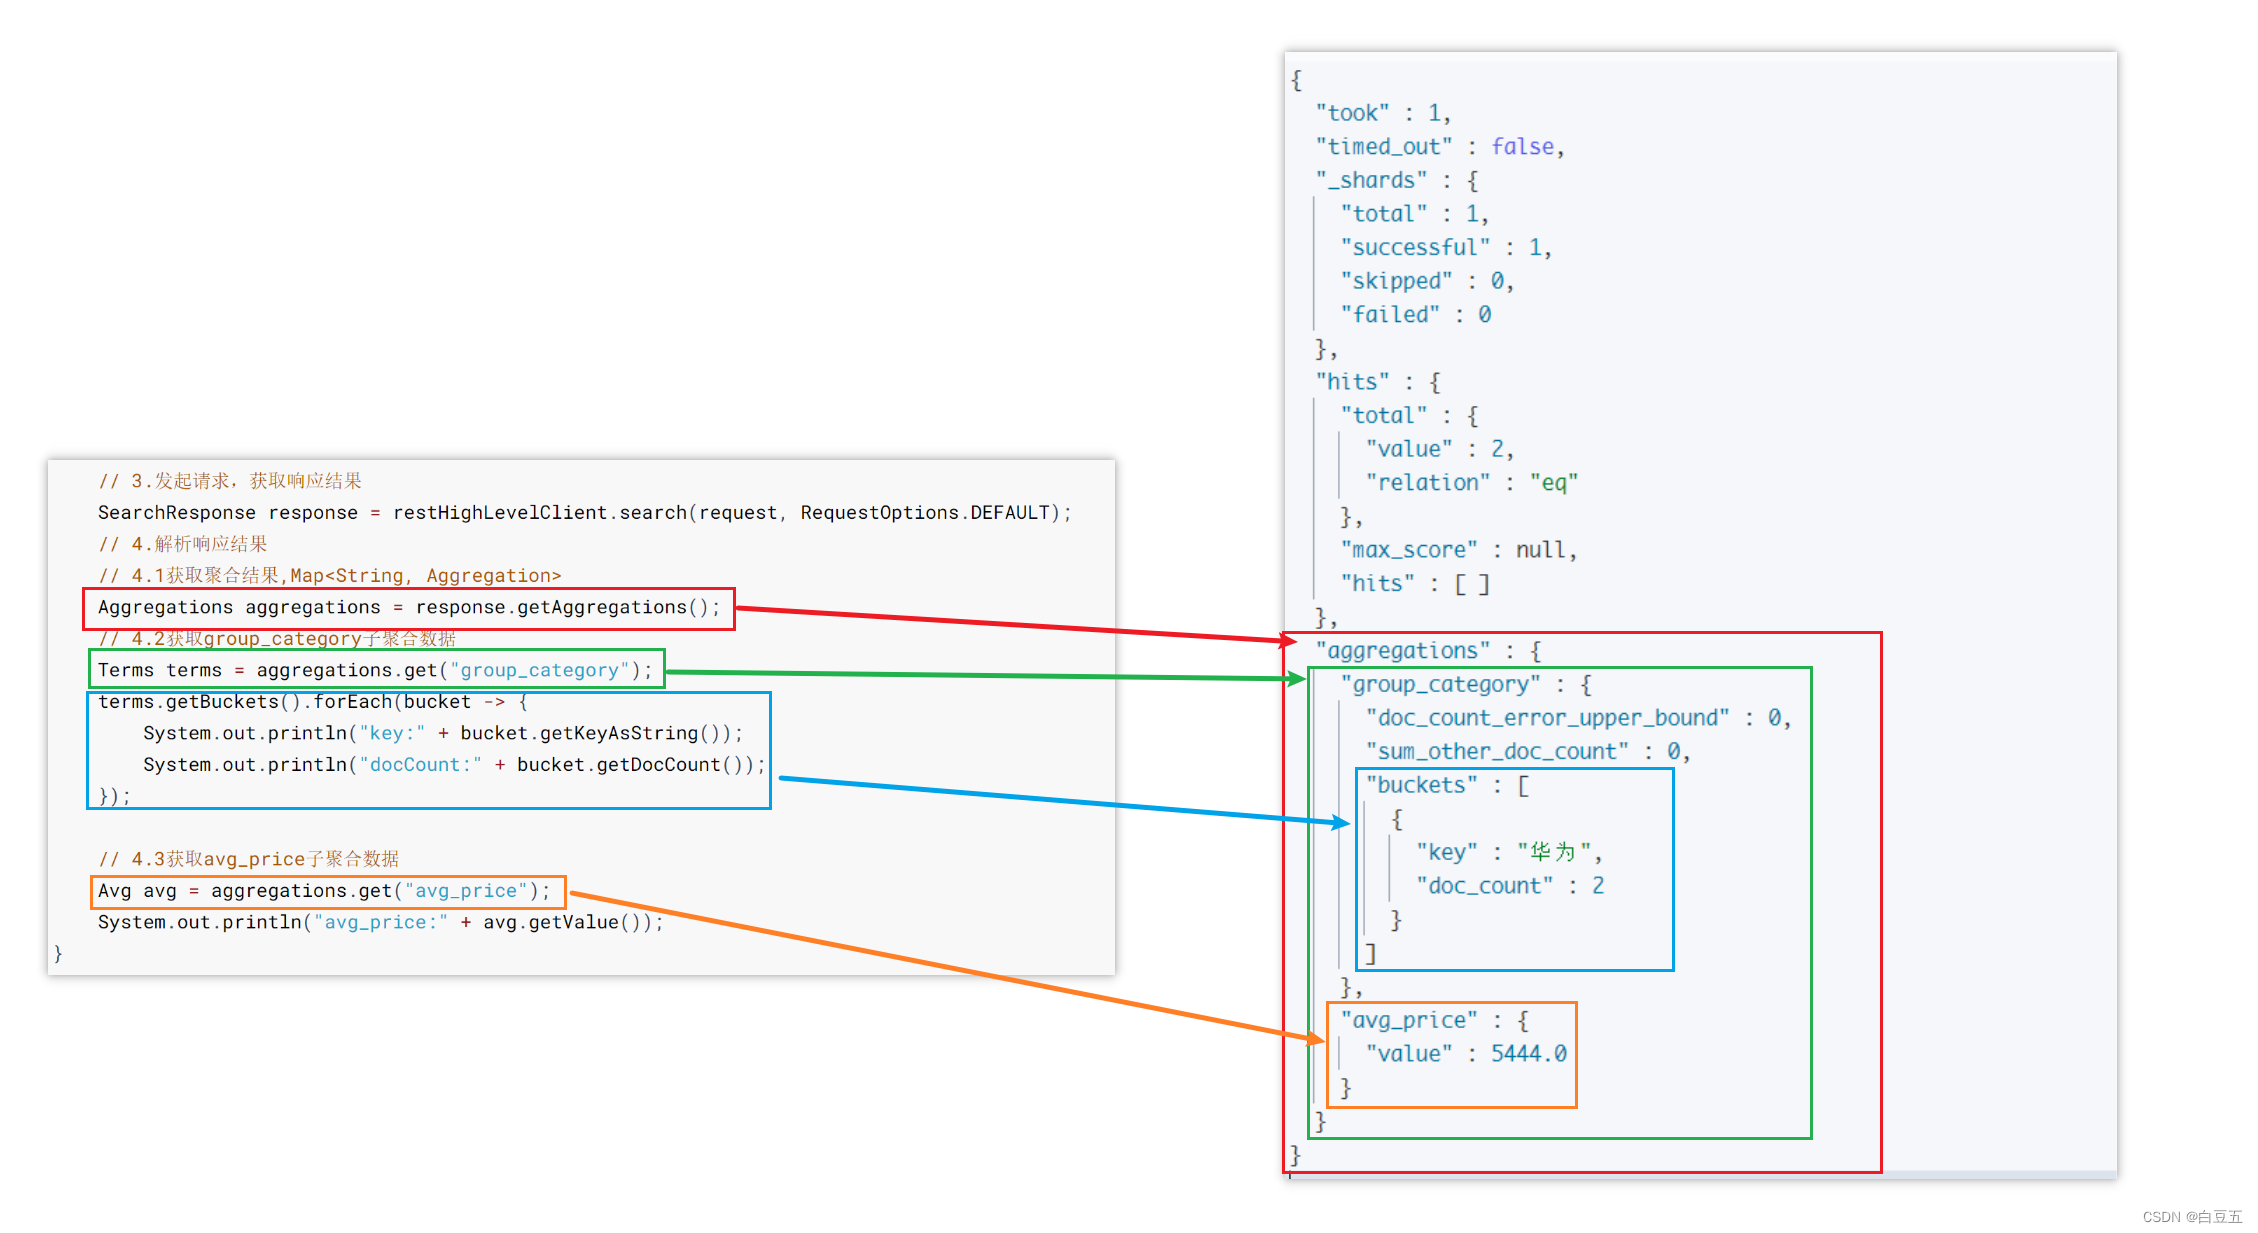Click the "value" : 2 line
2258x1233 pixels.
tap(1440, 449)
